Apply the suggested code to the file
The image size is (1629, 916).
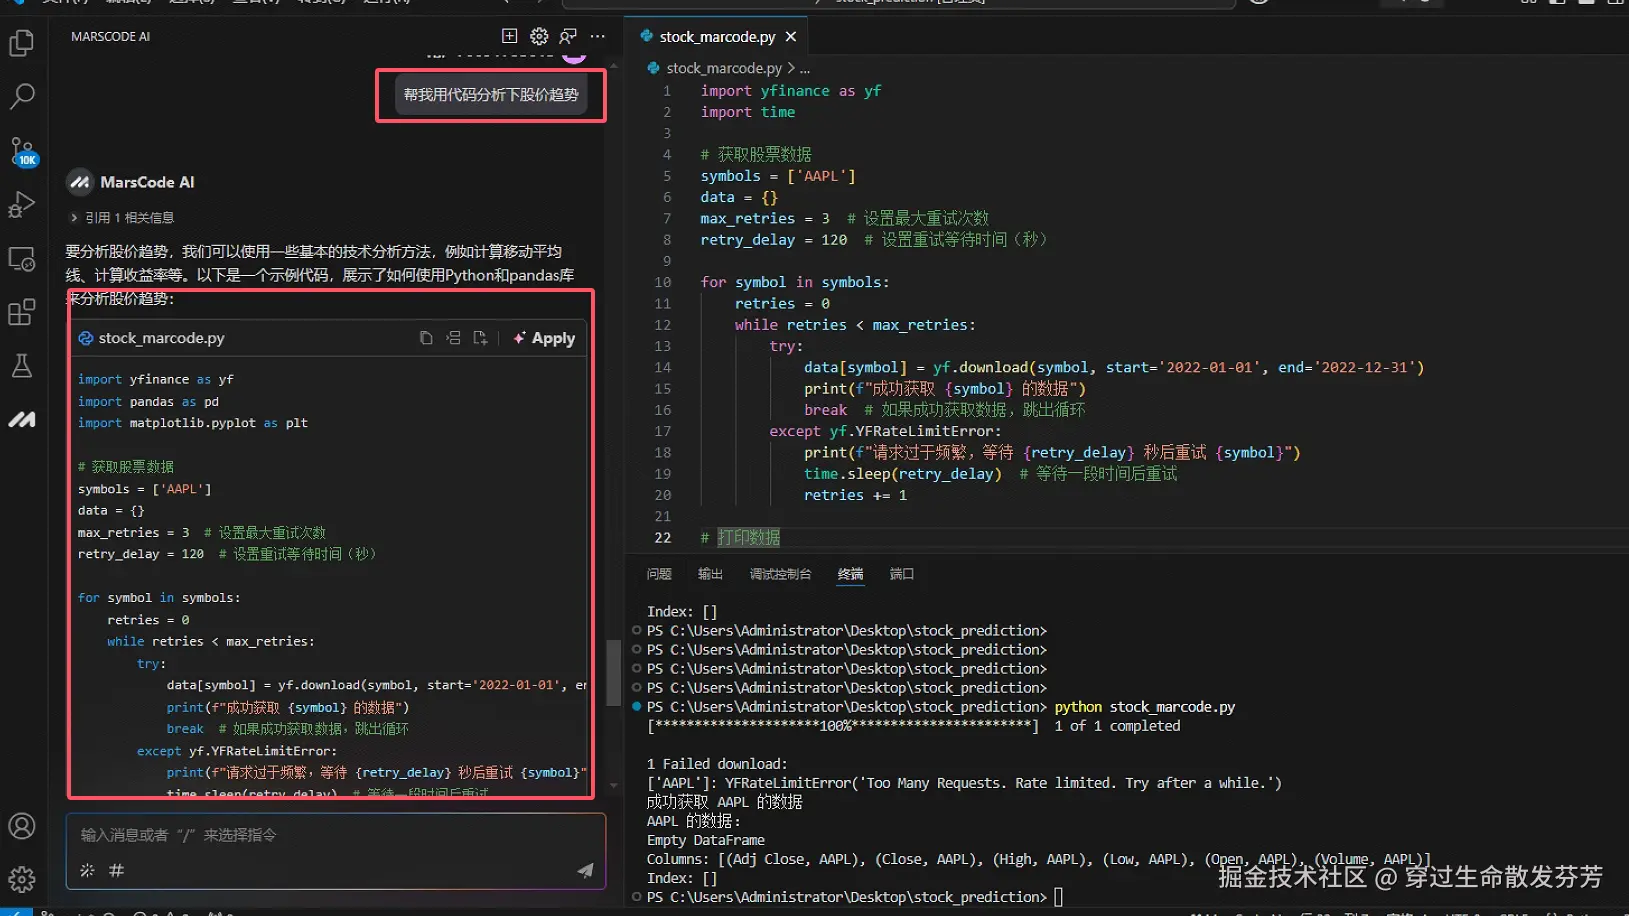[544, 338]
